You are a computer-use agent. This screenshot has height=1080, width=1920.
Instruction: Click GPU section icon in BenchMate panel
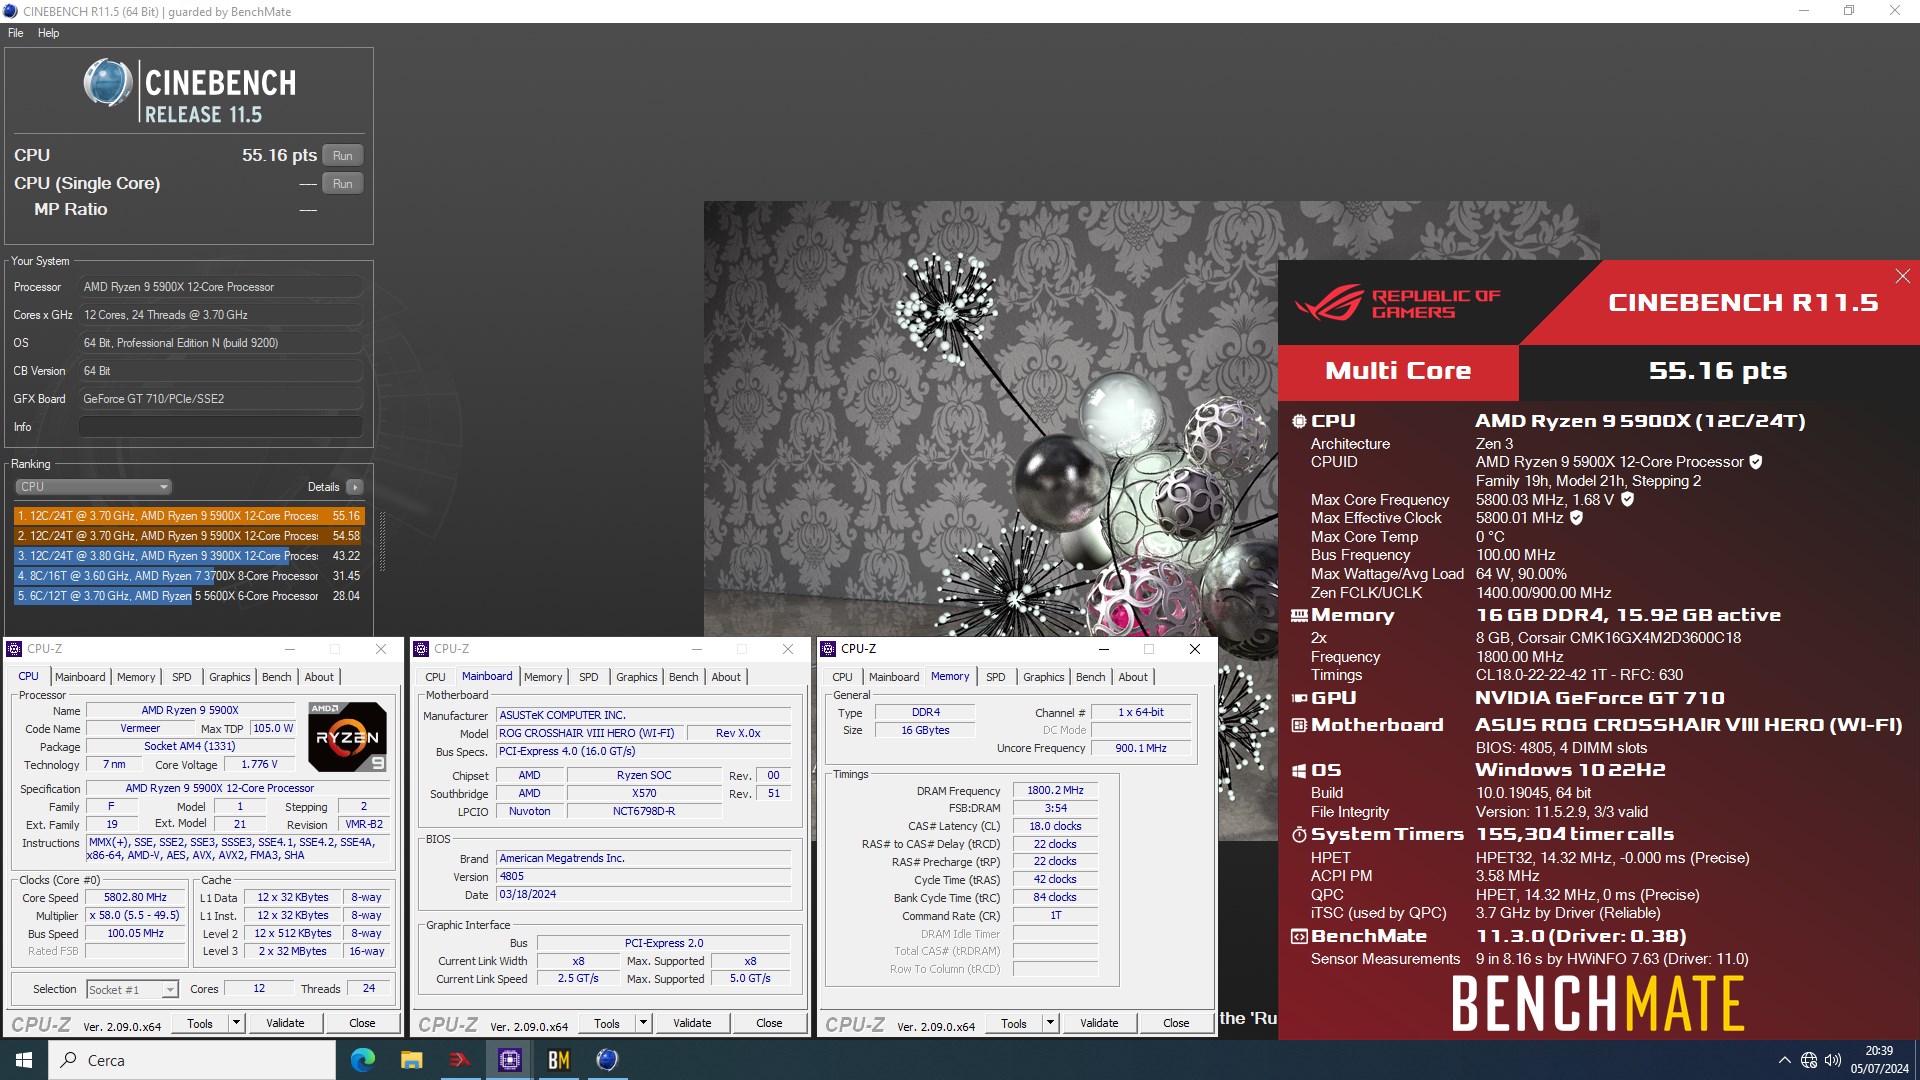point(1299,698)
